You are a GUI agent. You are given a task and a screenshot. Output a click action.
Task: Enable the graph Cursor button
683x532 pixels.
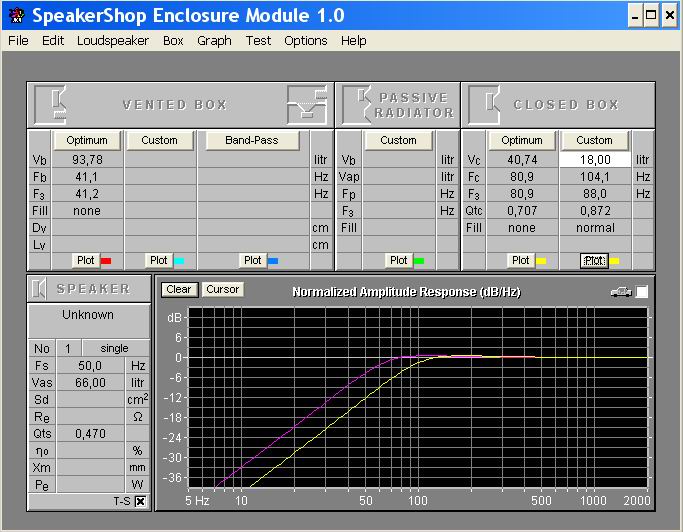(223, 289)
